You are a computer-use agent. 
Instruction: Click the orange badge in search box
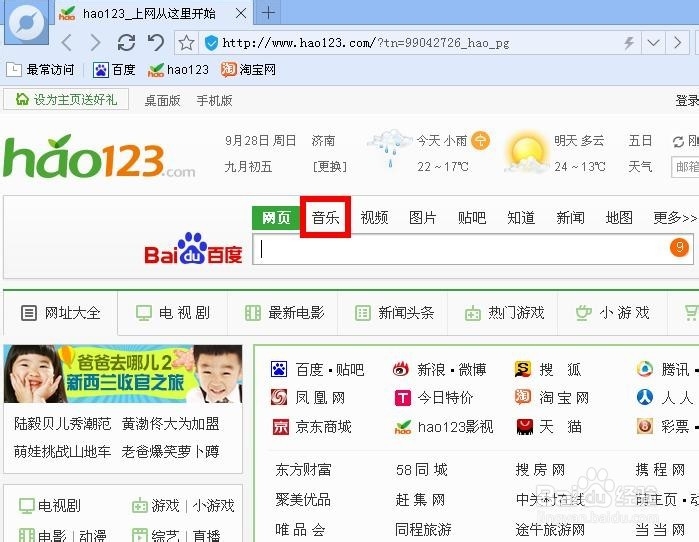click(x=679, y=247)
